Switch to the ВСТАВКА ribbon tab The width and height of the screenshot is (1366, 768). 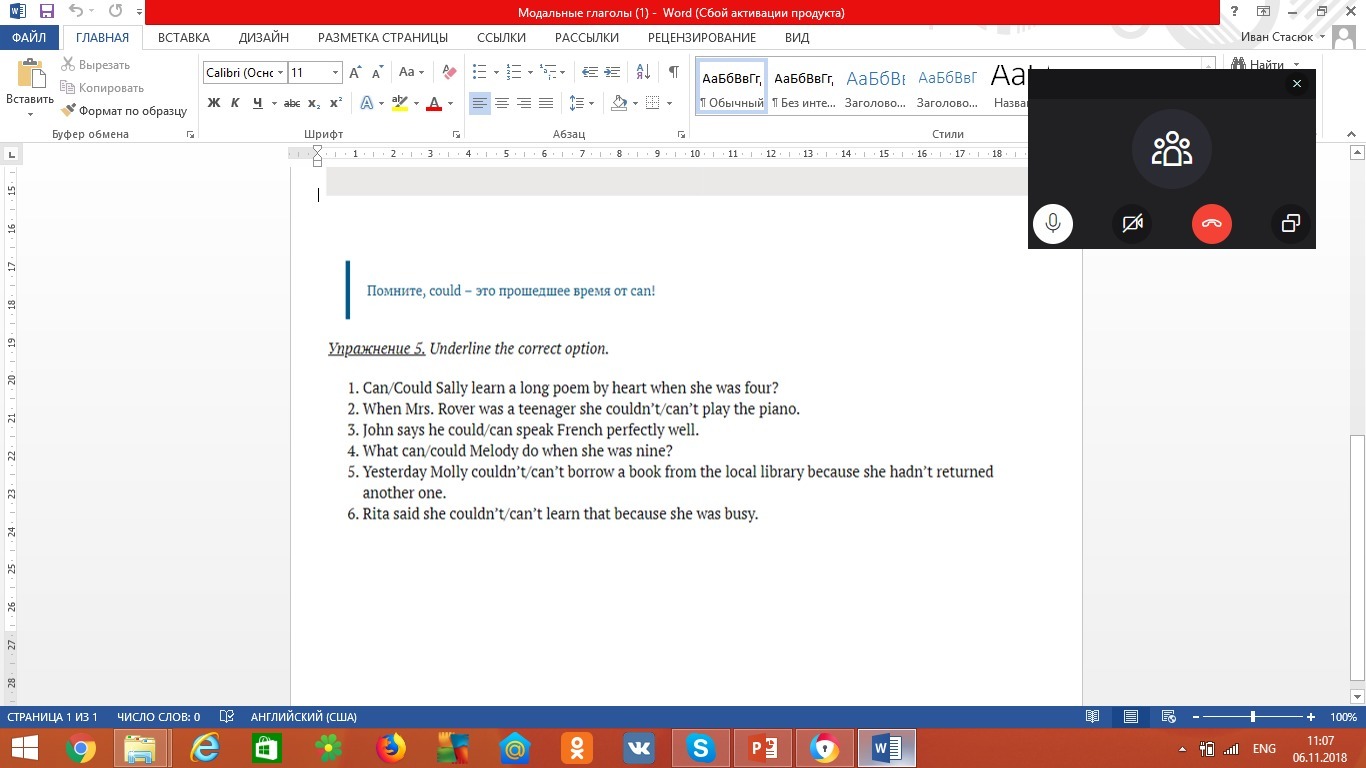tap(184, 37)
